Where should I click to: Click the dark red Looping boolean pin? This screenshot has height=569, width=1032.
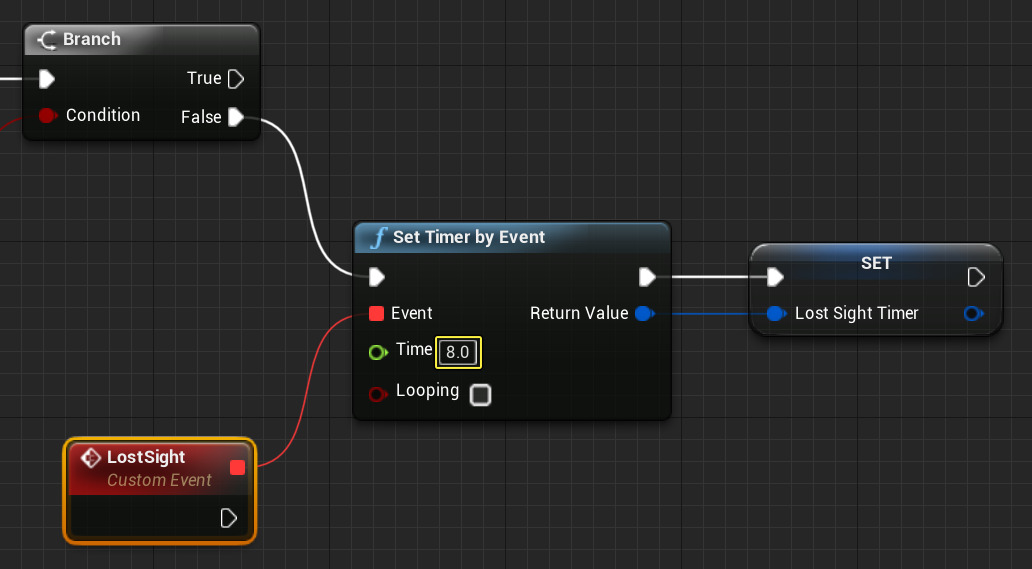click(378, 394)
